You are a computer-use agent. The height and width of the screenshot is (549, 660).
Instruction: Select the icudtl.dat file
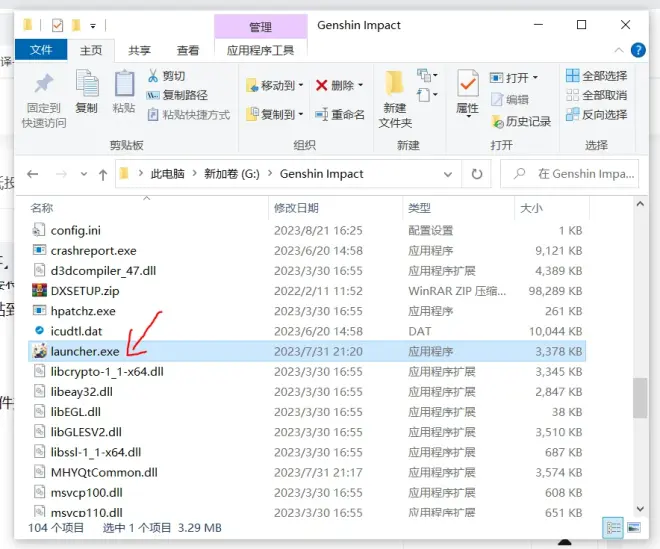307,331
